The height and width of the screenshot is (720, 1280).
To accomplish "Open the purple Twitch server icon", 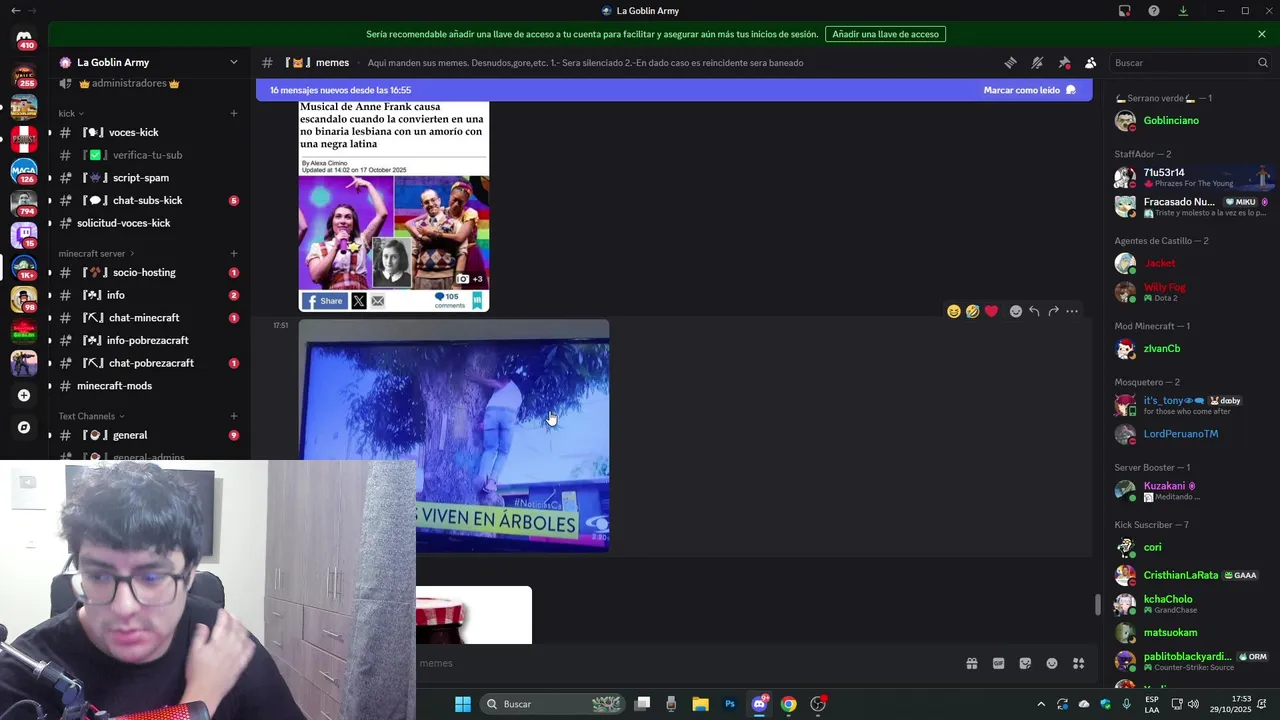I will point(24,236).
